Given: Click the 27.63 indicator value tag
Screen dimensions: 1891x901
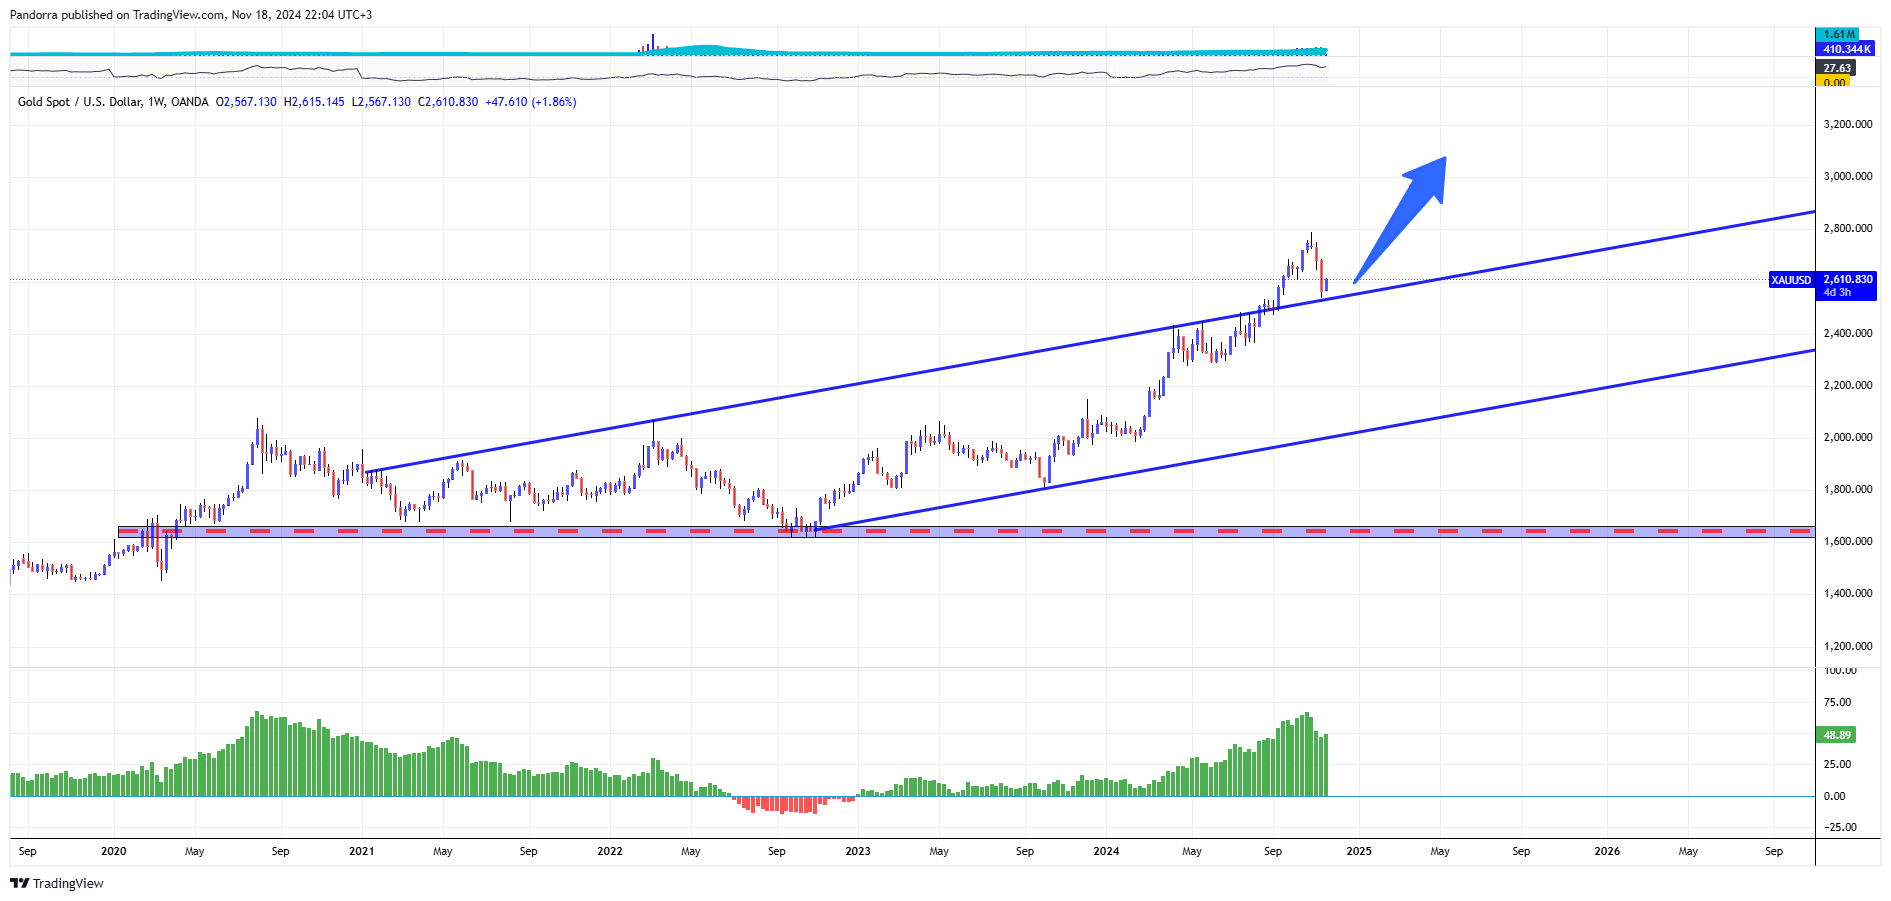Looking at the screenshot, I should click(x=1836, y=68).
